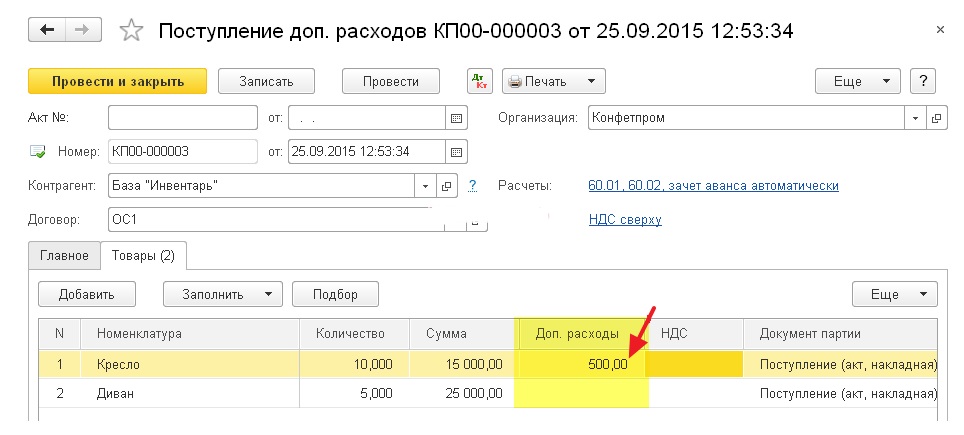Expand the Организация dropdown list
The height and width of the screenshot is (435, 964).
tap(915, 118)
